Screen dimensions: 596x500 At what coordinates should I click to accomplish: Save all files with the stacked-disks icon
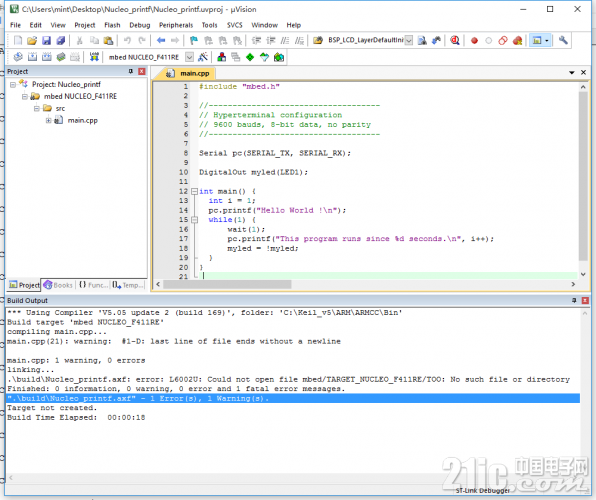[x=61, y=40]
